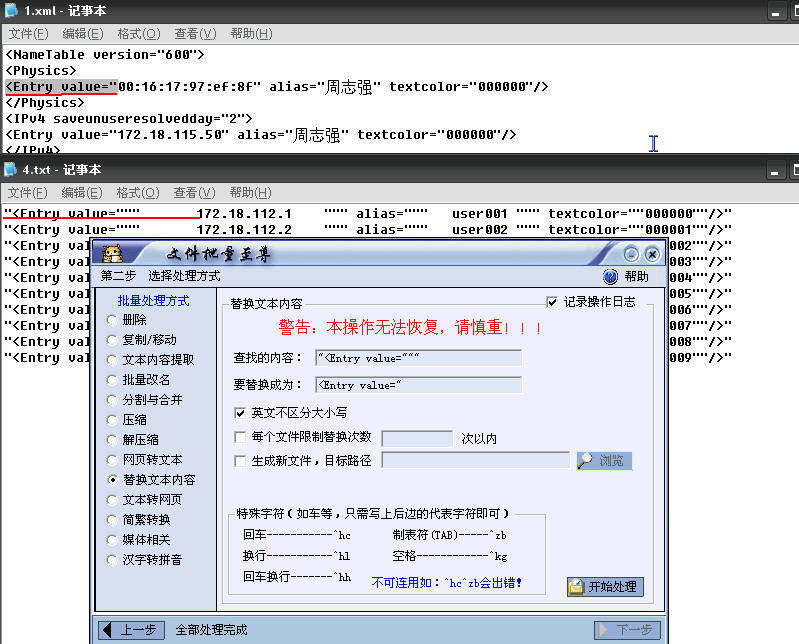Select the 分割与合并 radio option
Image resolution: width=799 pixels, height=644 pixels.
pos(112,400)
